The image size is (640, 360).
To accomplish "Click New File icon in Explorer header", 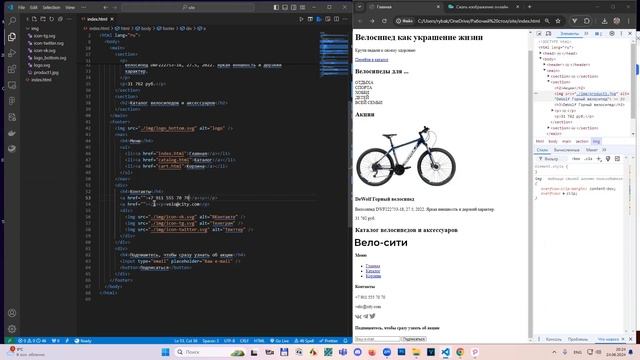I will tap(34, 19).
